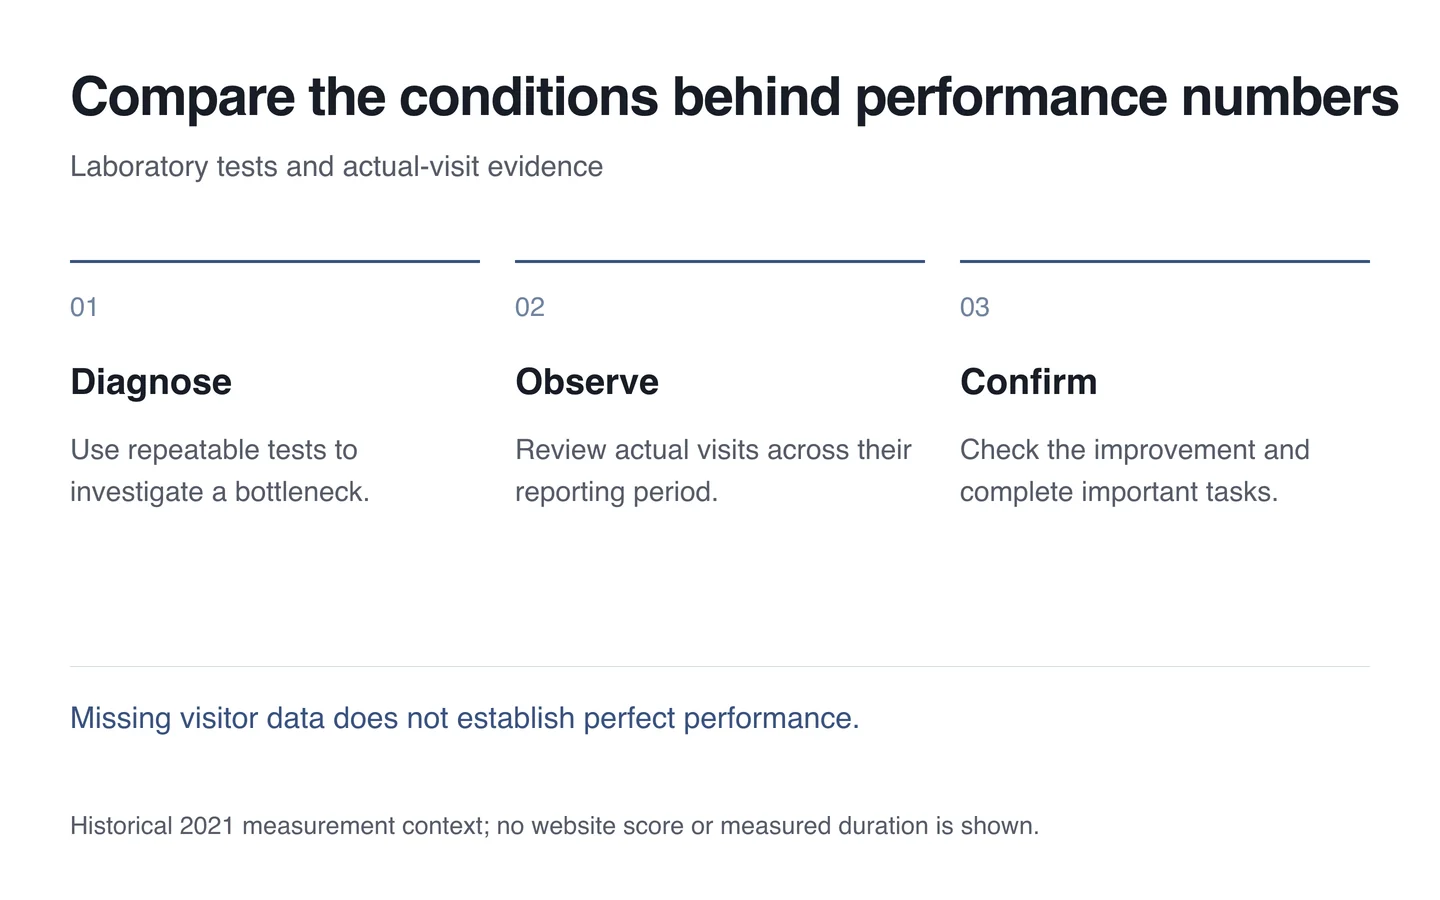Click the words reporting period in Observe text

pos(616,492)
